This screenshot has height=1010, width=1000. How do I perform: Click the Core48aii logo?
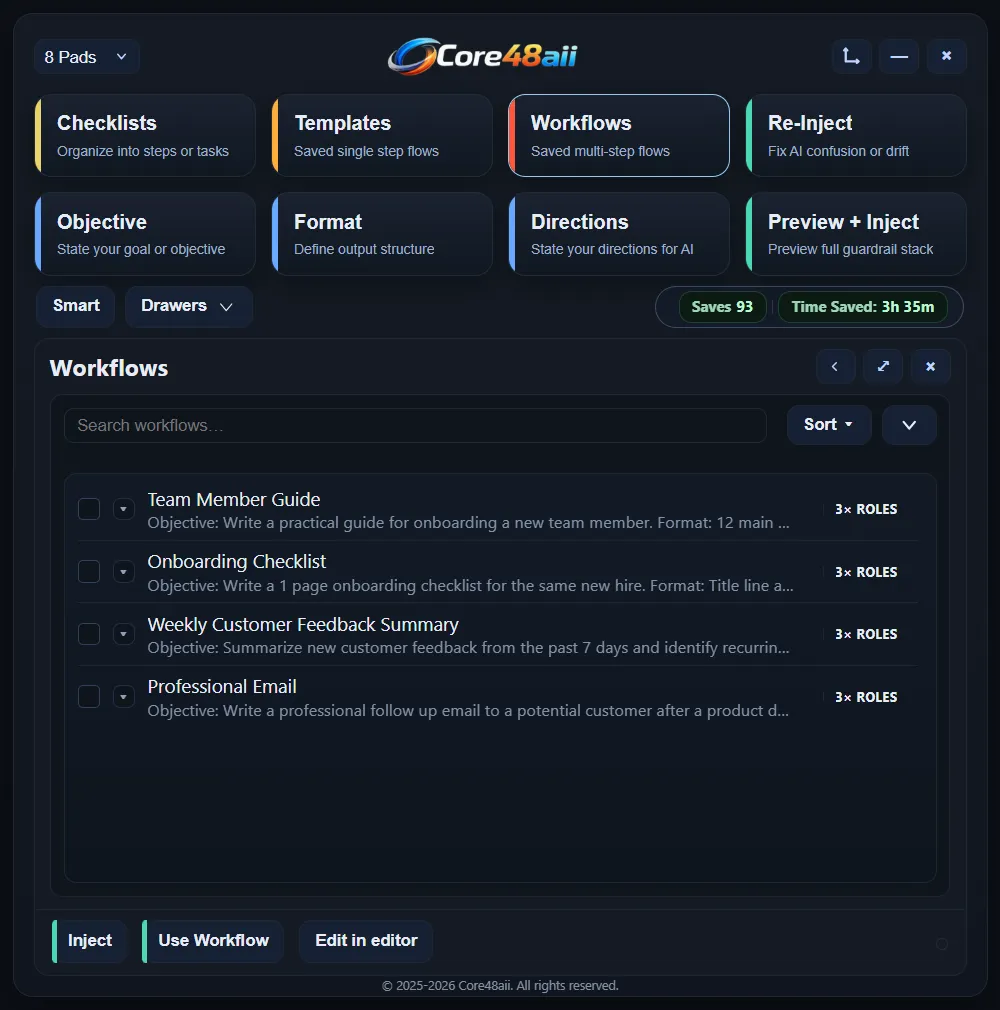pyautogui.click(x=482, y=56)
